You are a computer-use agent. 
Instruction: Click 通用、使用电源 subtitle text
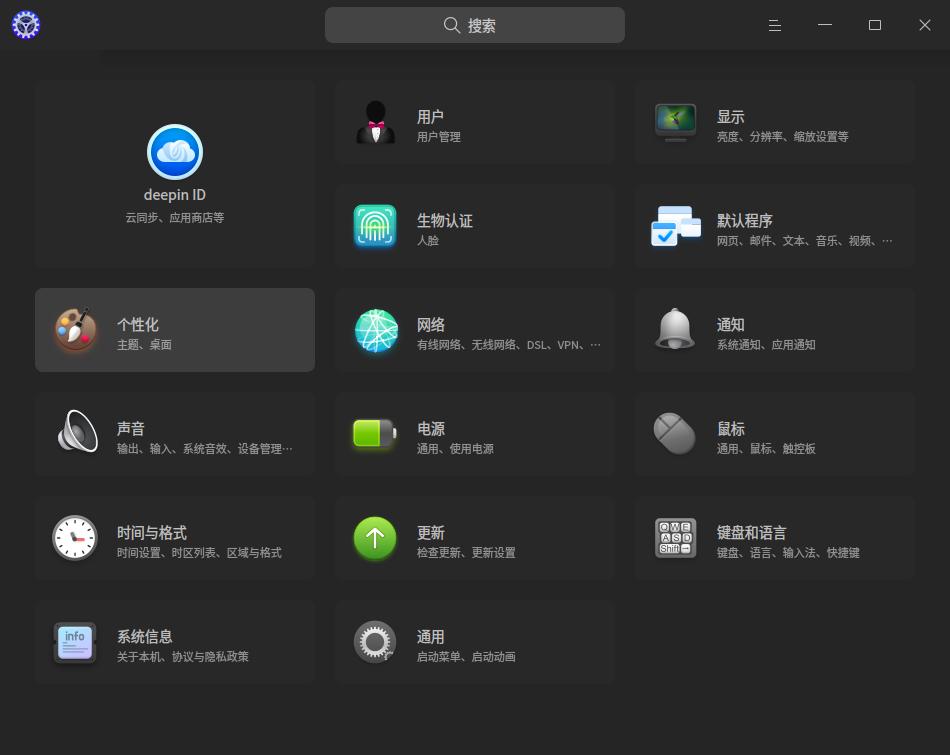coord(455,449)
